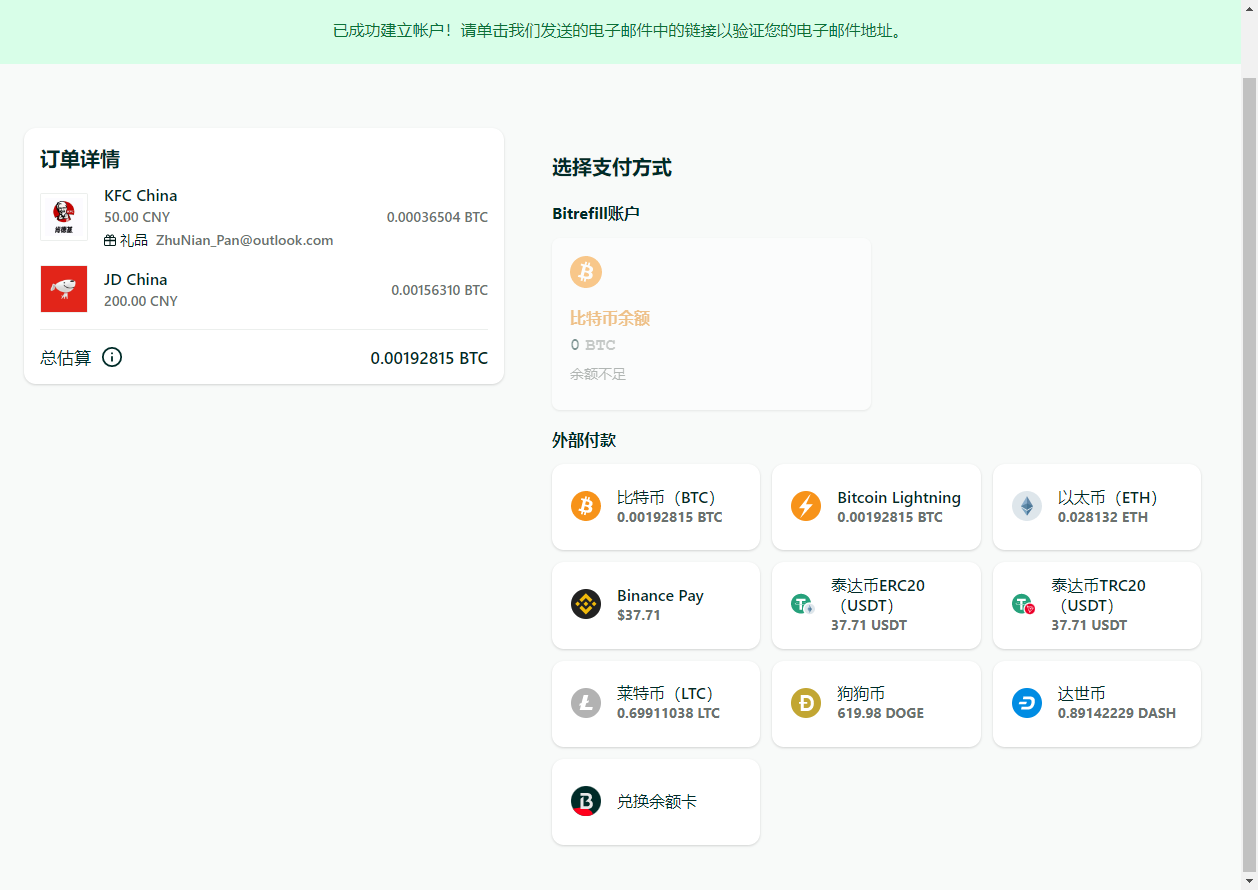Click the 50.00 CNY amount
The image size is (1258, 890).
[x=137, y=217]
